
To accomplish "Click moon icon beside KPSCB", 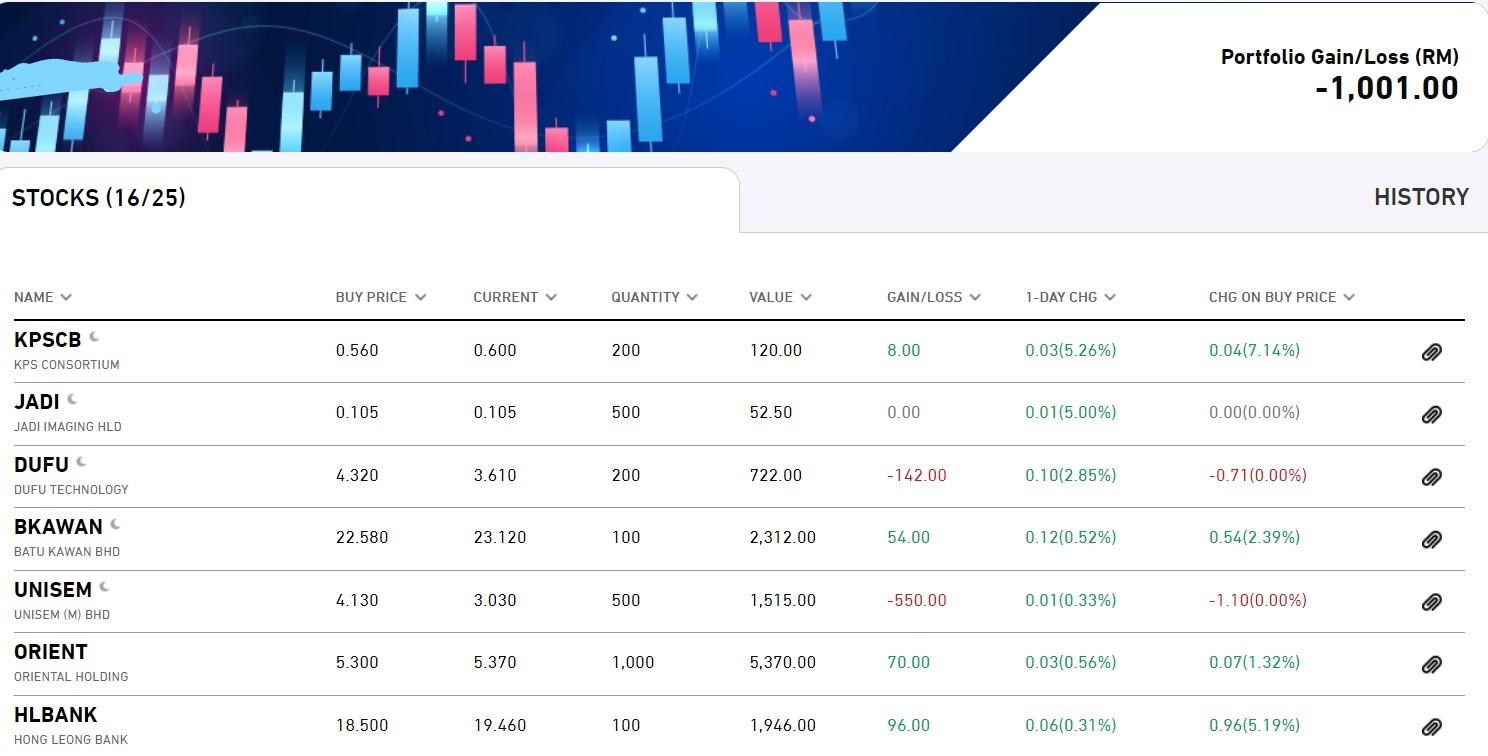I will tap(95, 337).
